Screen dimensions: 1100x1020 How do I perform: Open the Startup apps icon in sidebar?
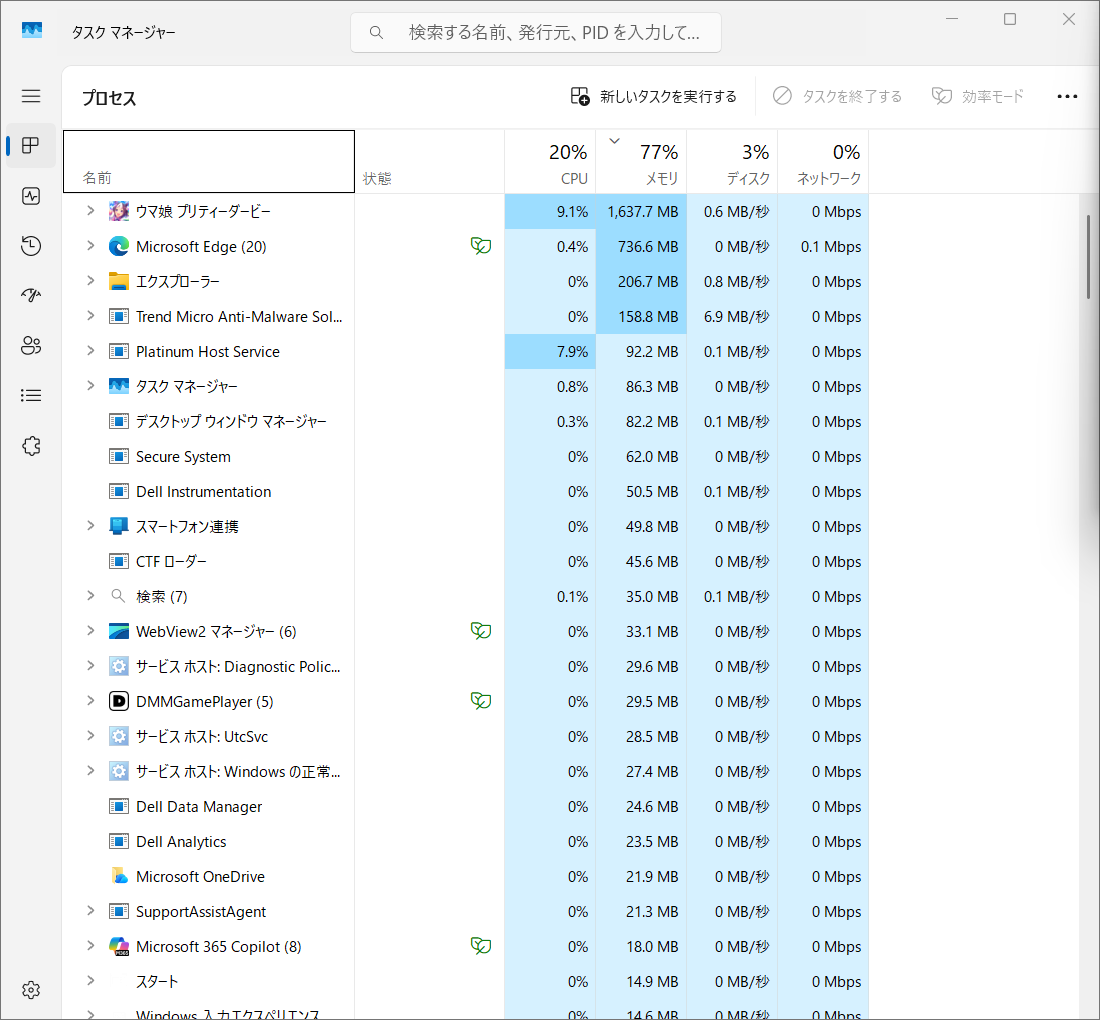(31, 295)
